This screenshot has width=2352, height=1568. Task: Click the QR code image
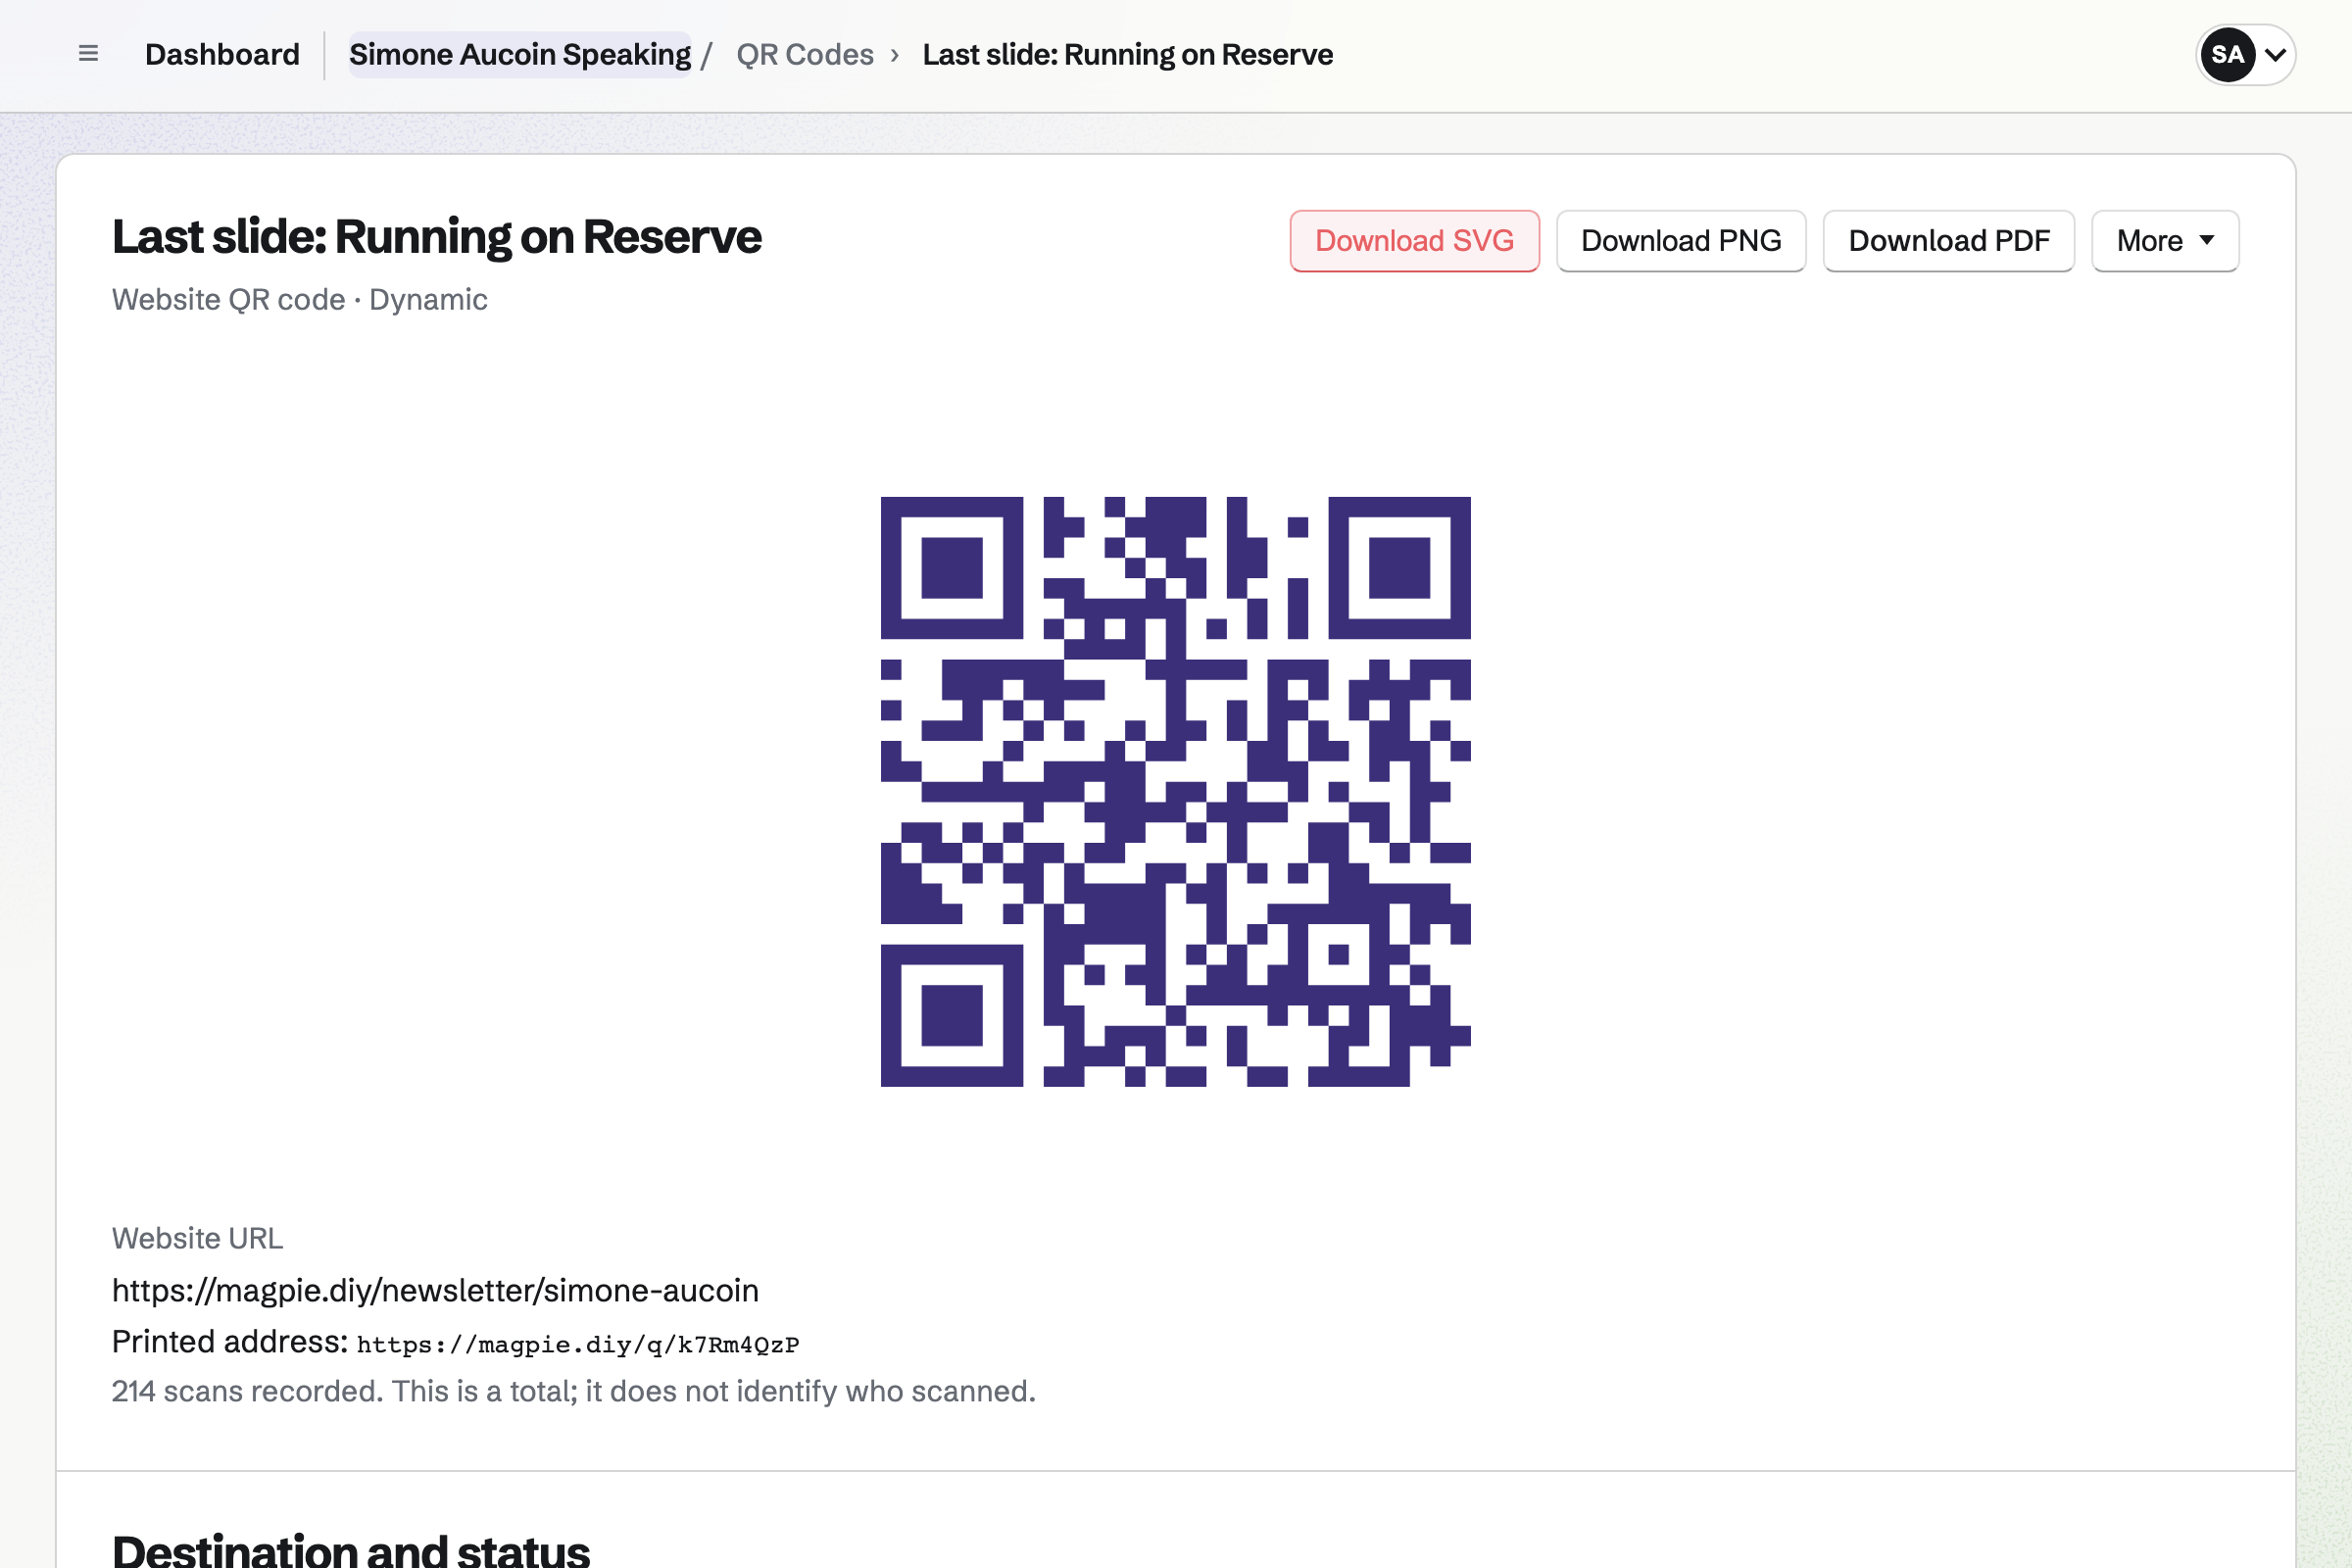click(1175, 791)
